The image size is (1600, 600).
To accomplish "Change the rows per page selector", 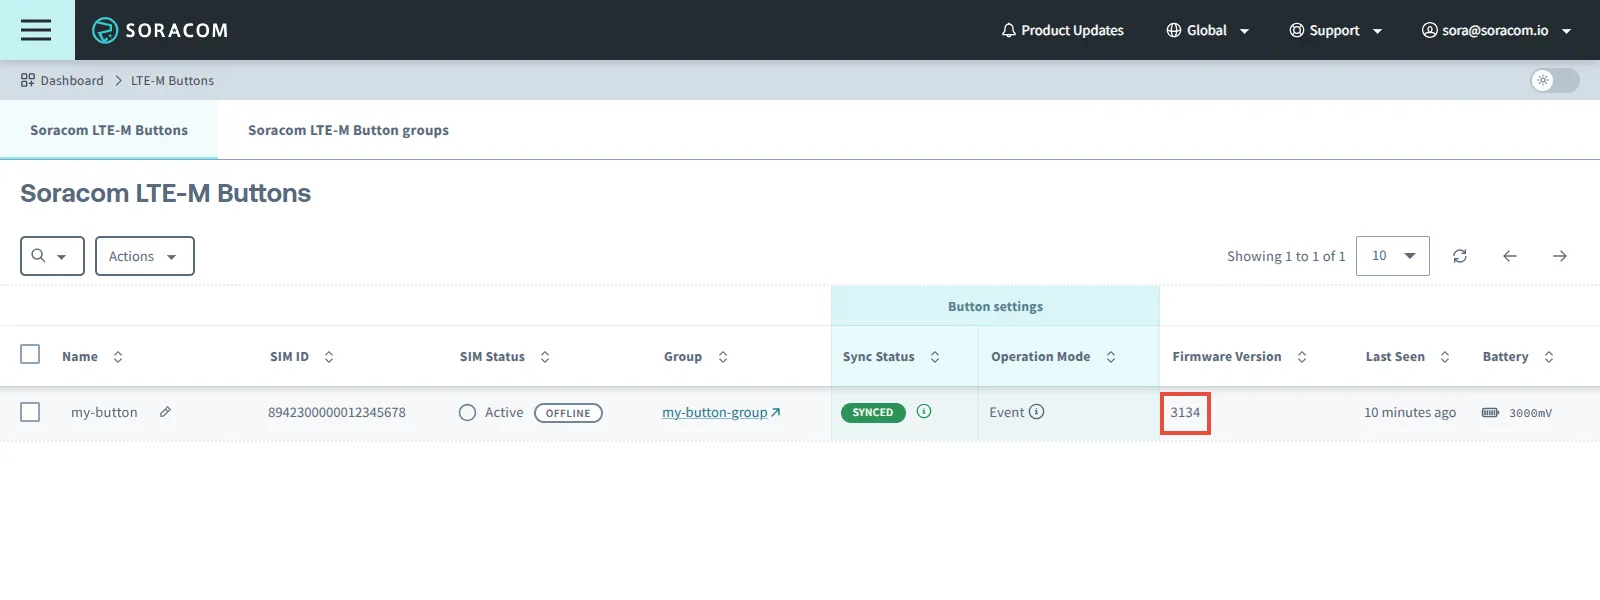I will point(1393,256).
